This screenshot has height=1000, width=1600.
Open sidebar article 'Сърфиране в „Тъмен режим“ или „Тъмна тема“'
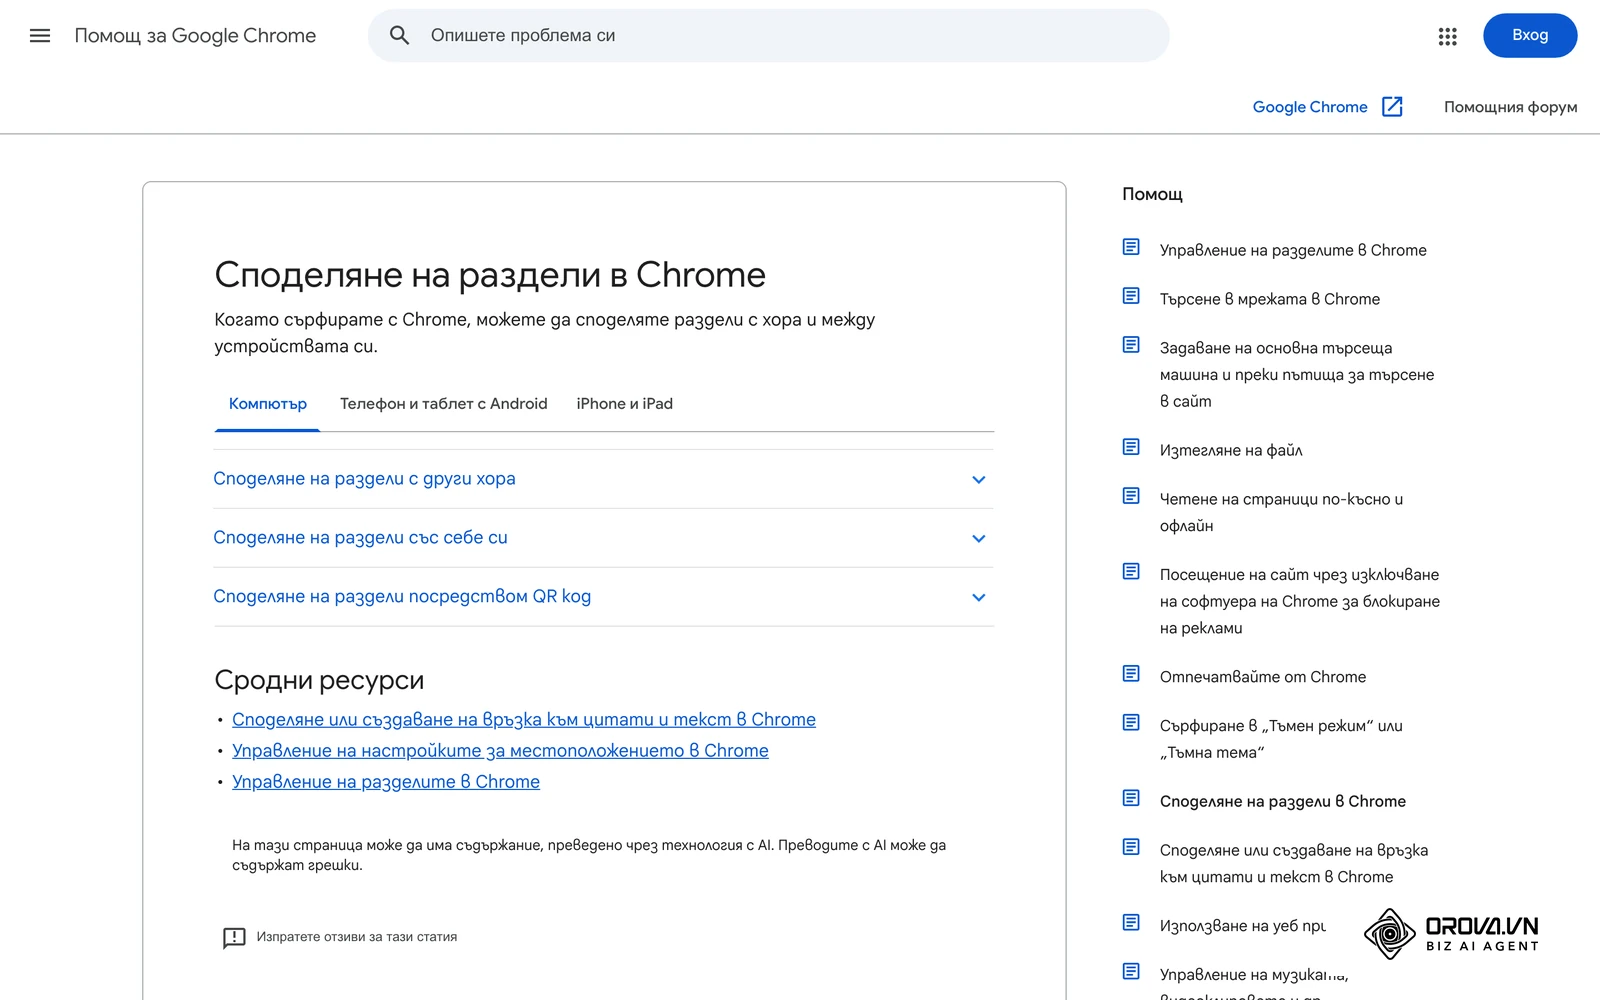pos(1281,739)
